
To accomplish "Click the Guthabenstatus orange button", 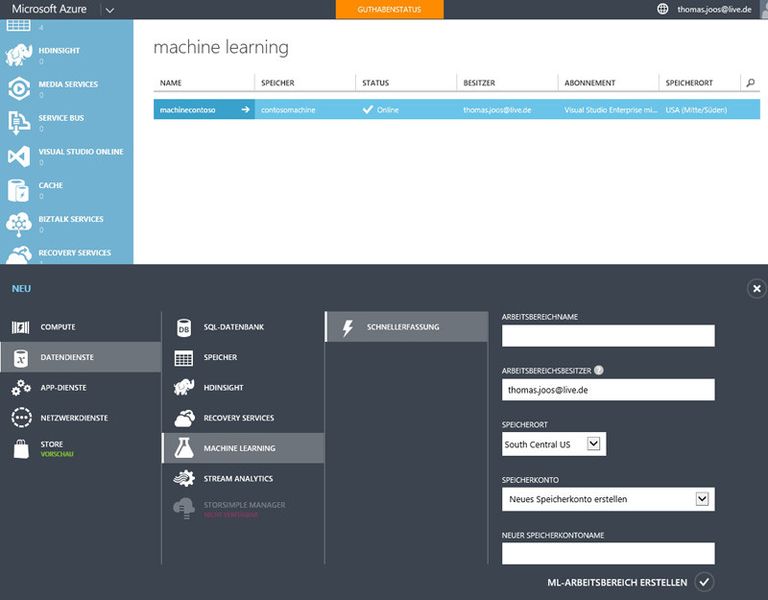I will pos(389,9).
